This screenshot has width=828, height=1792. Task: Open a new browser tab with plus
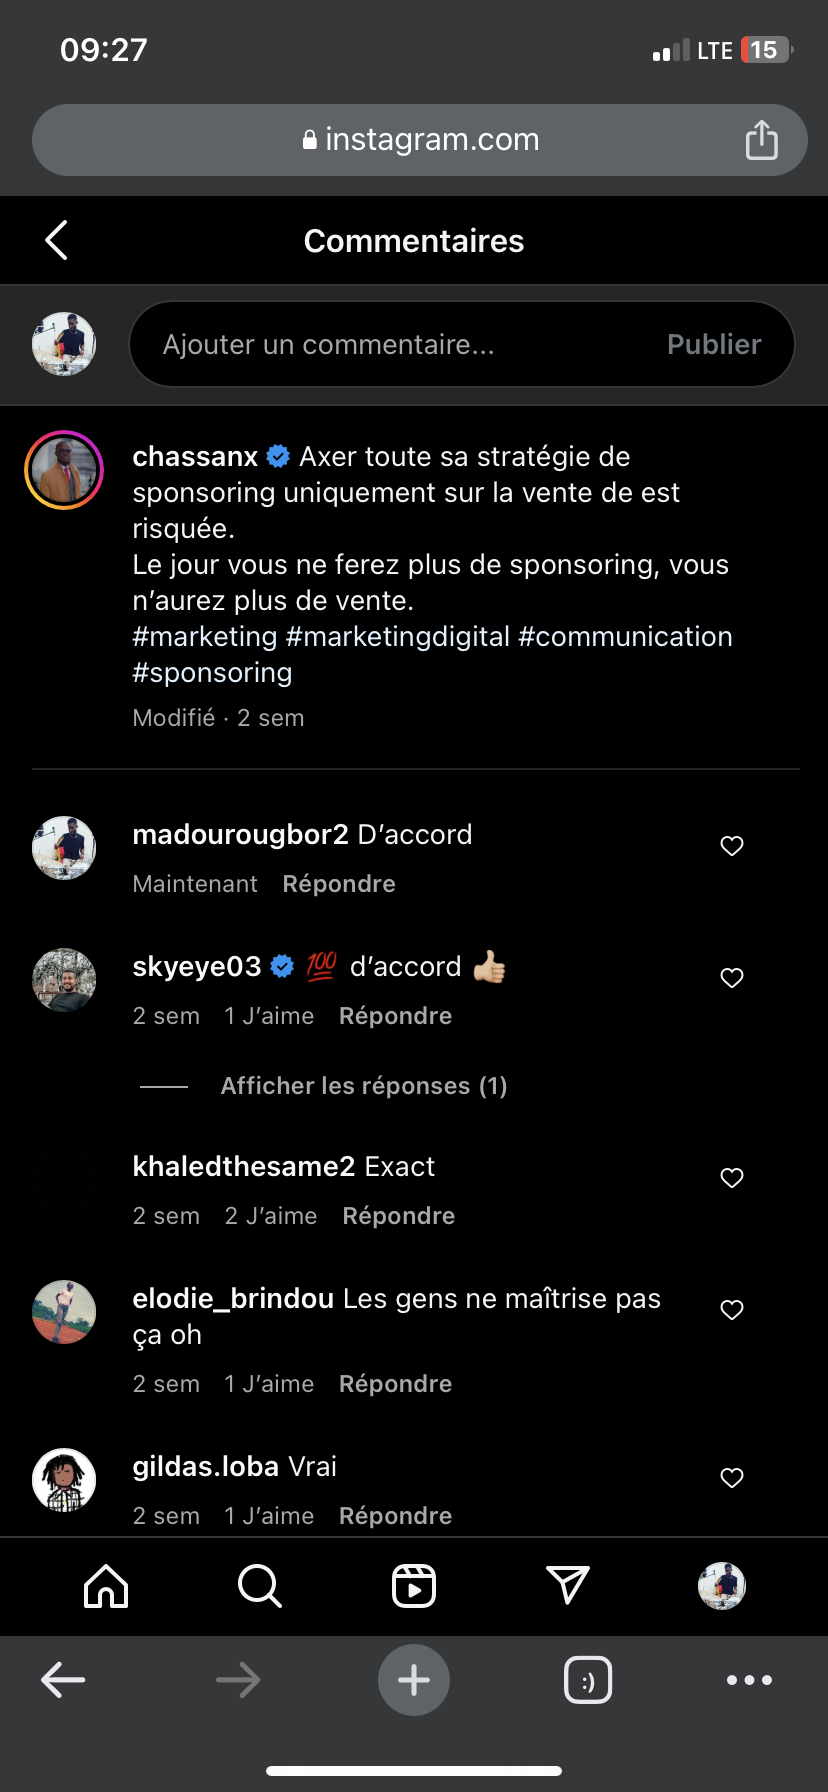(414, 1680)
